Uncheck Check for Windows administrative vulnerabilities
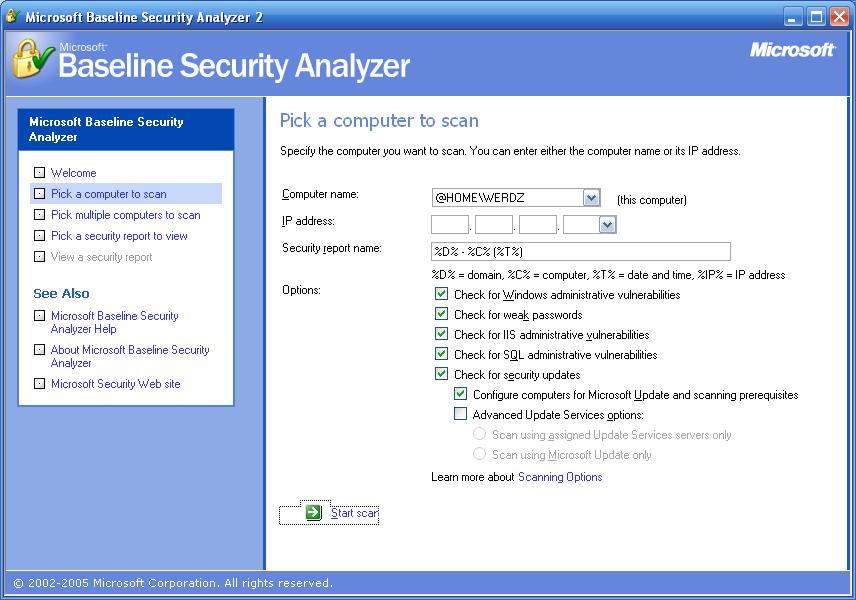Screen dimensions: 856x600 (x=441, y=294)
